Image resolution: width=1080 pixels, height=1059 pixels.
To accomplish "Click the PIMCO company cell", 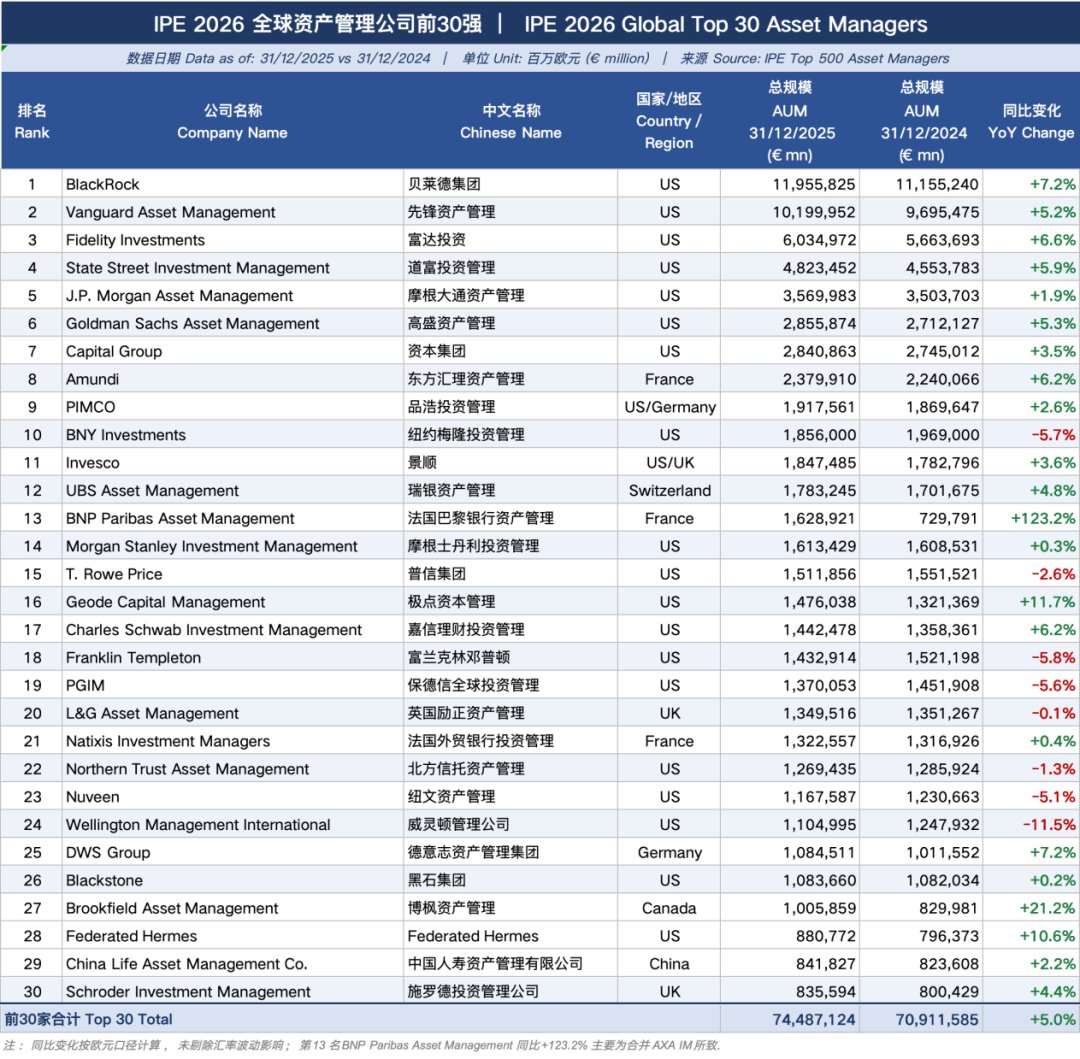I will (233, 407).
